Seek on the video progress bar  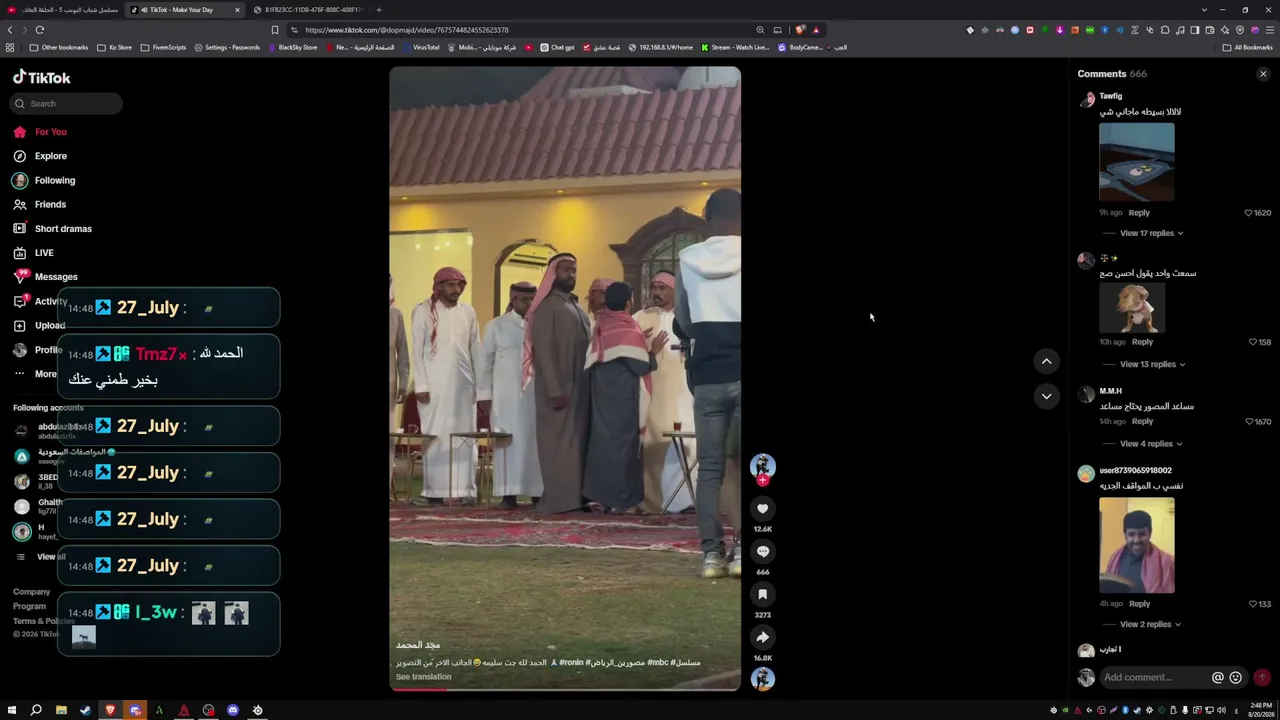[565, 689]
